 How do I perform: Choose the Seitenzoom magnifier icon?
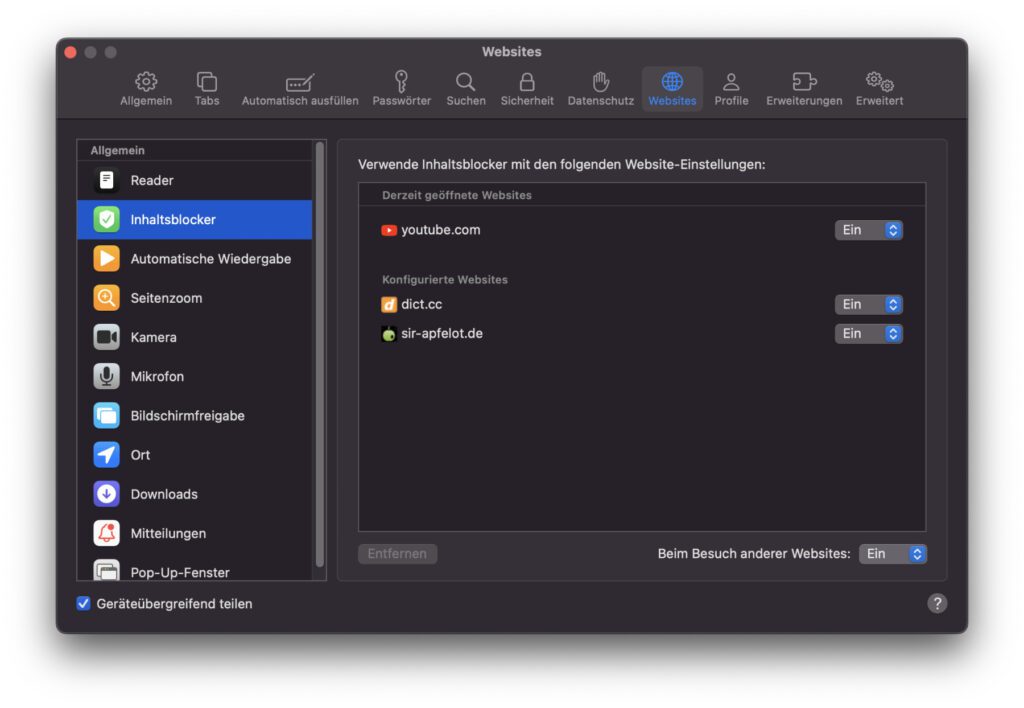[107, 298]
